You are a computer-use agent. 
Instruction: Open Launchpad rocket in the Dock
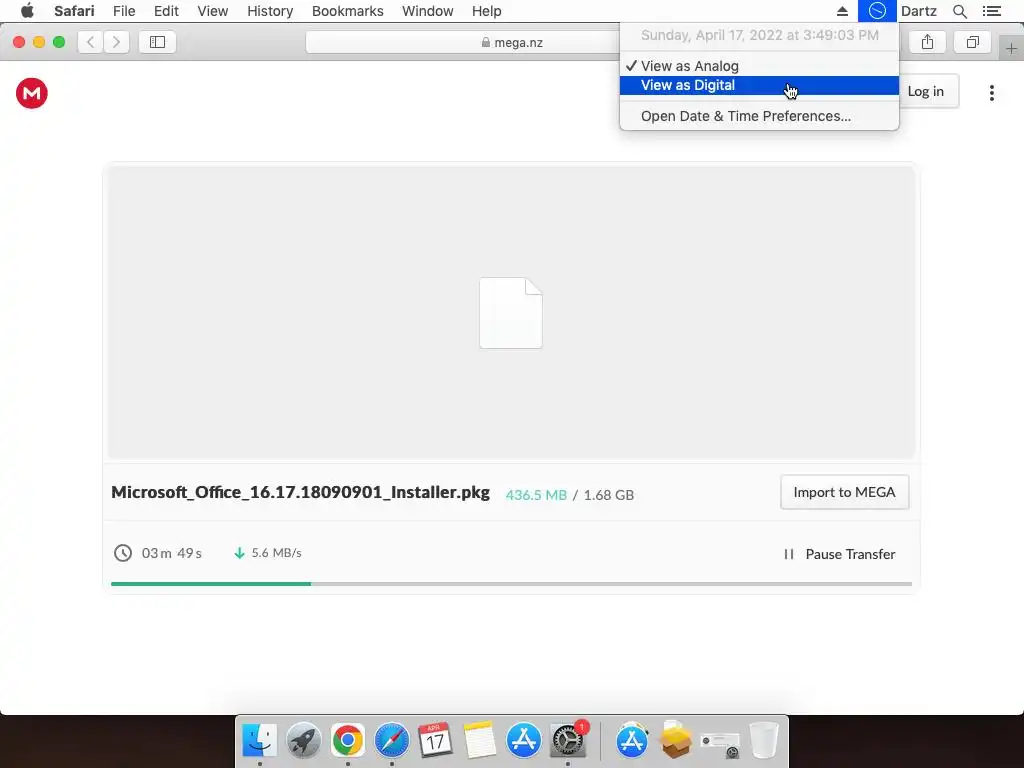point(304,741)
